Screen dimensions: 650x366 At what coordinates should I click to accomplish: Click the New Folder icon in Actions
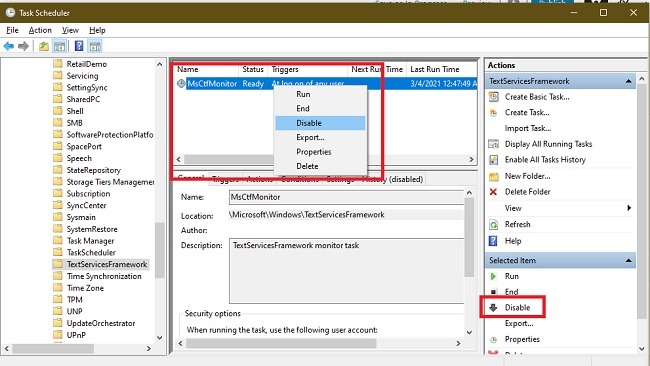tap(493, 177)
